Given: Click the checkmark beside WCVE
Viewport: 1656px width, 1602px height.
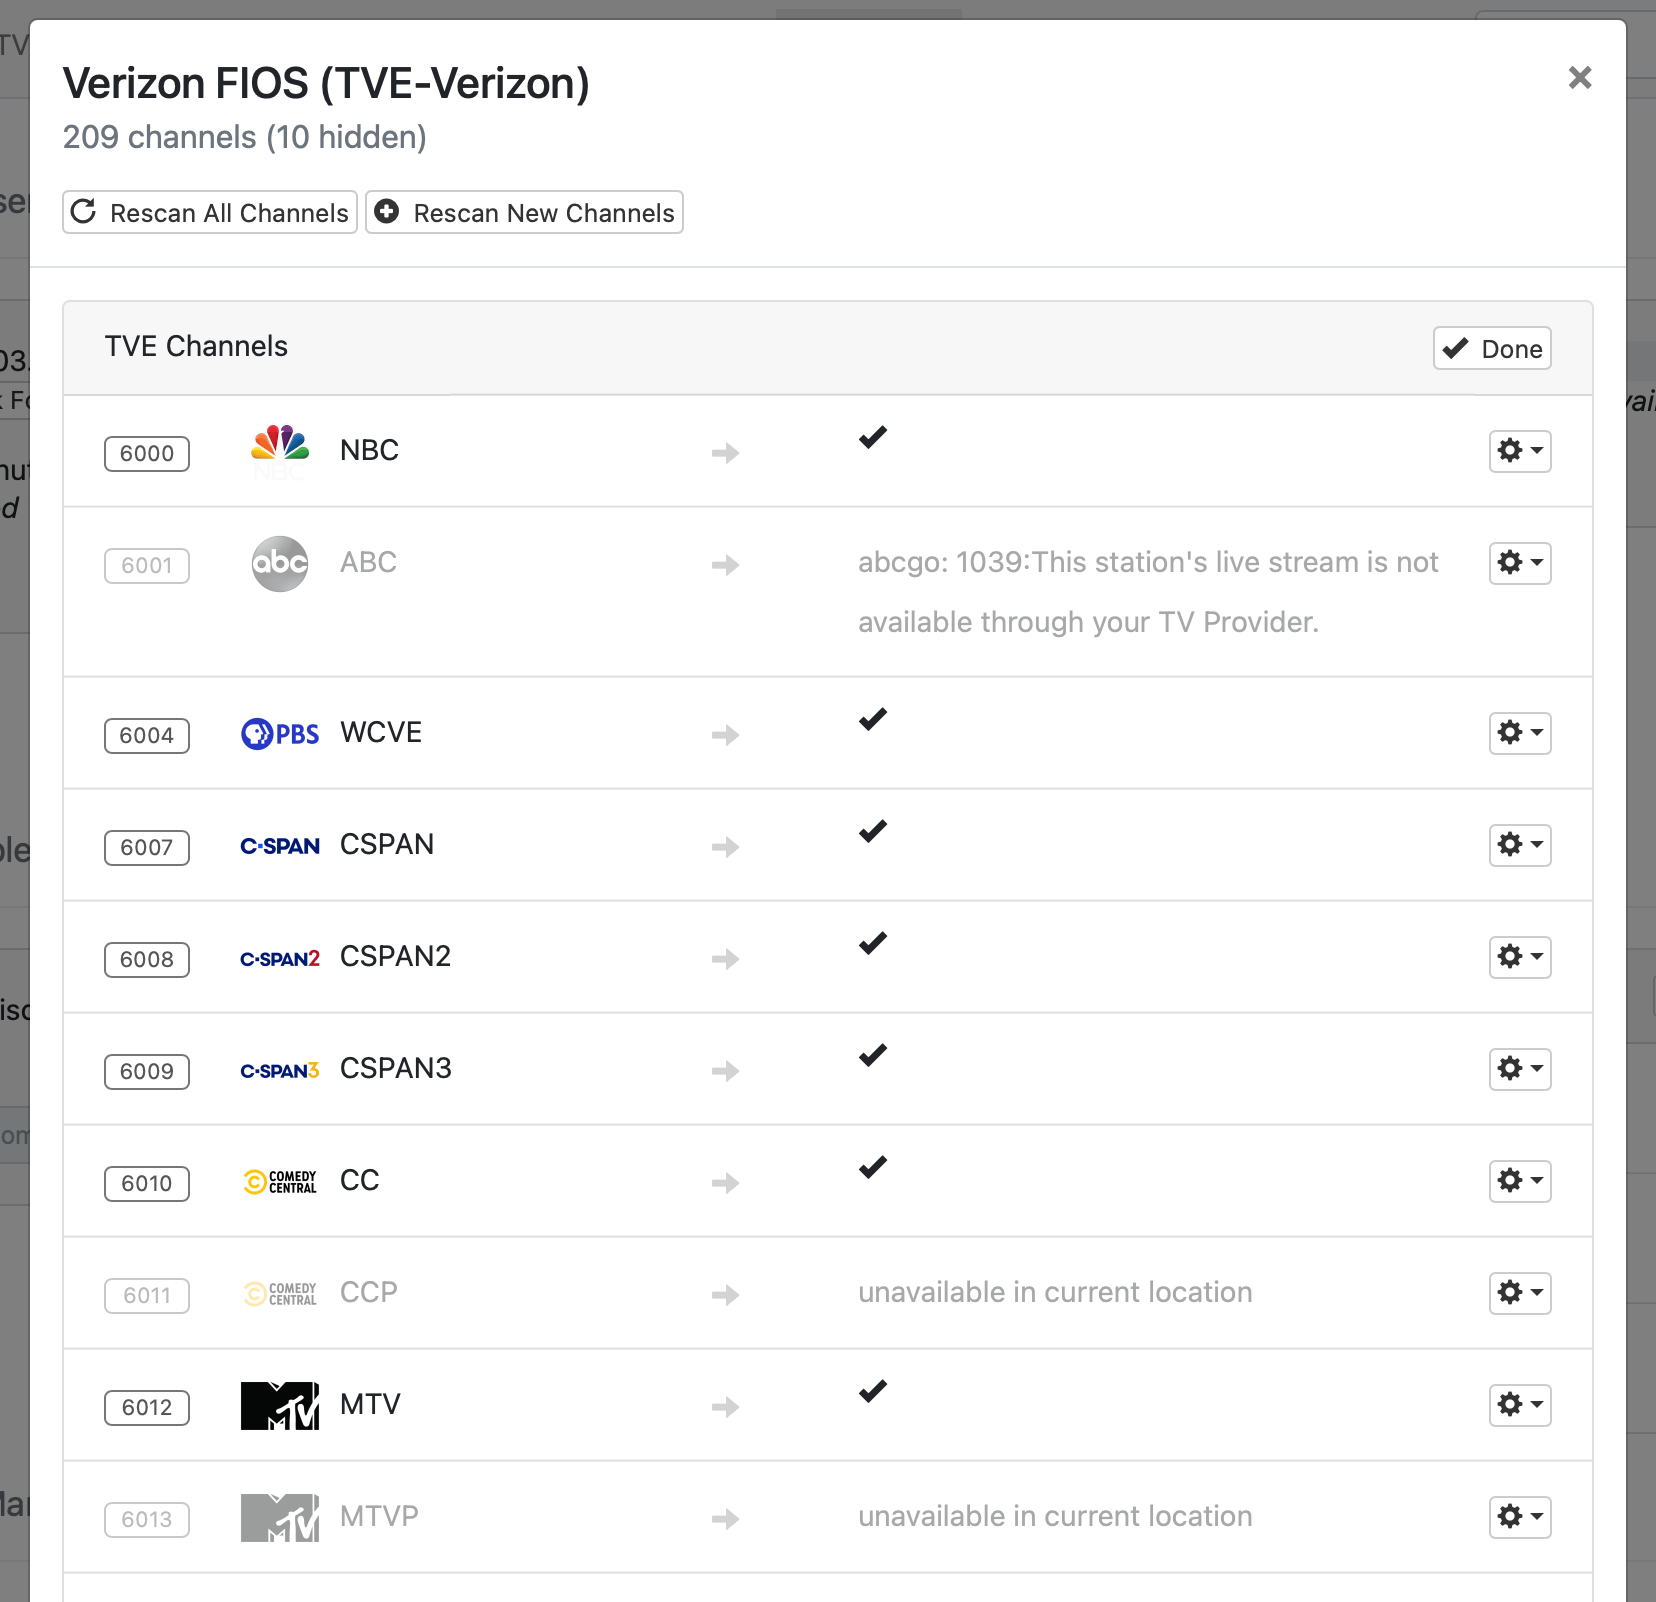Looking at the screenshot, I should [871, 720].
